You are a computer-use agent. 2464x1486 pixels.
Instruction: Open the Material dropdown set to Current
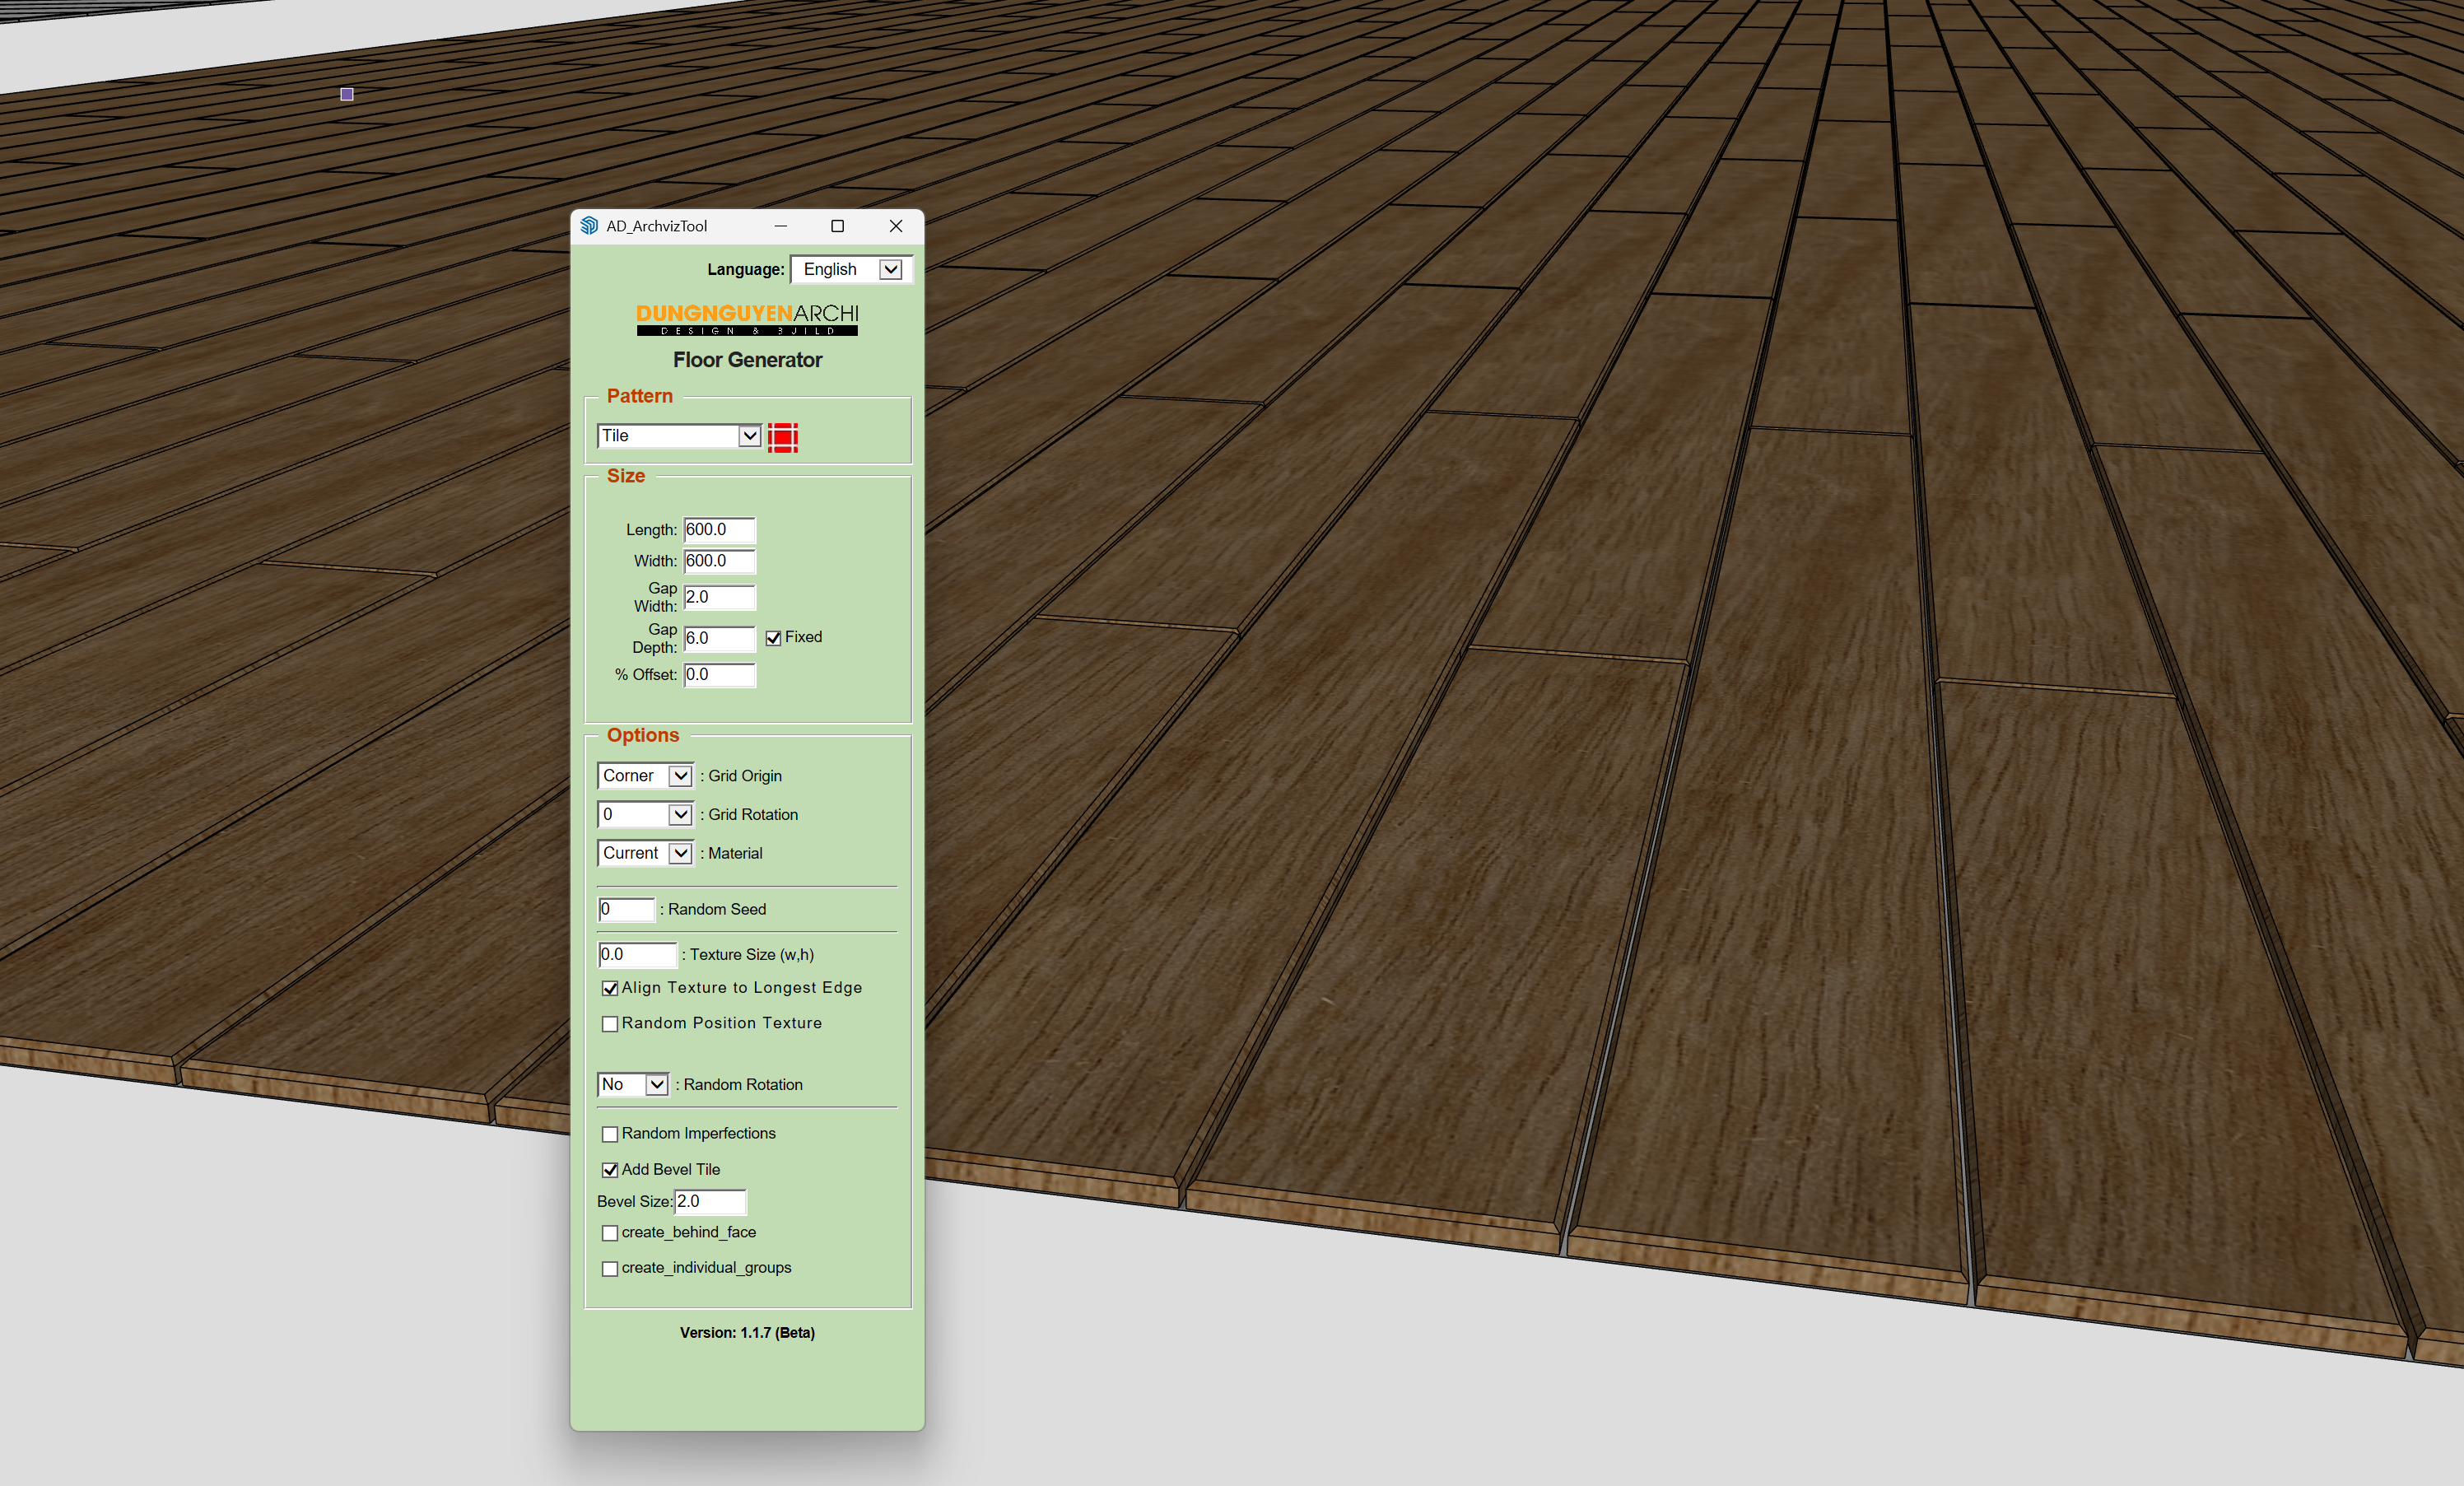coord(645,853)
